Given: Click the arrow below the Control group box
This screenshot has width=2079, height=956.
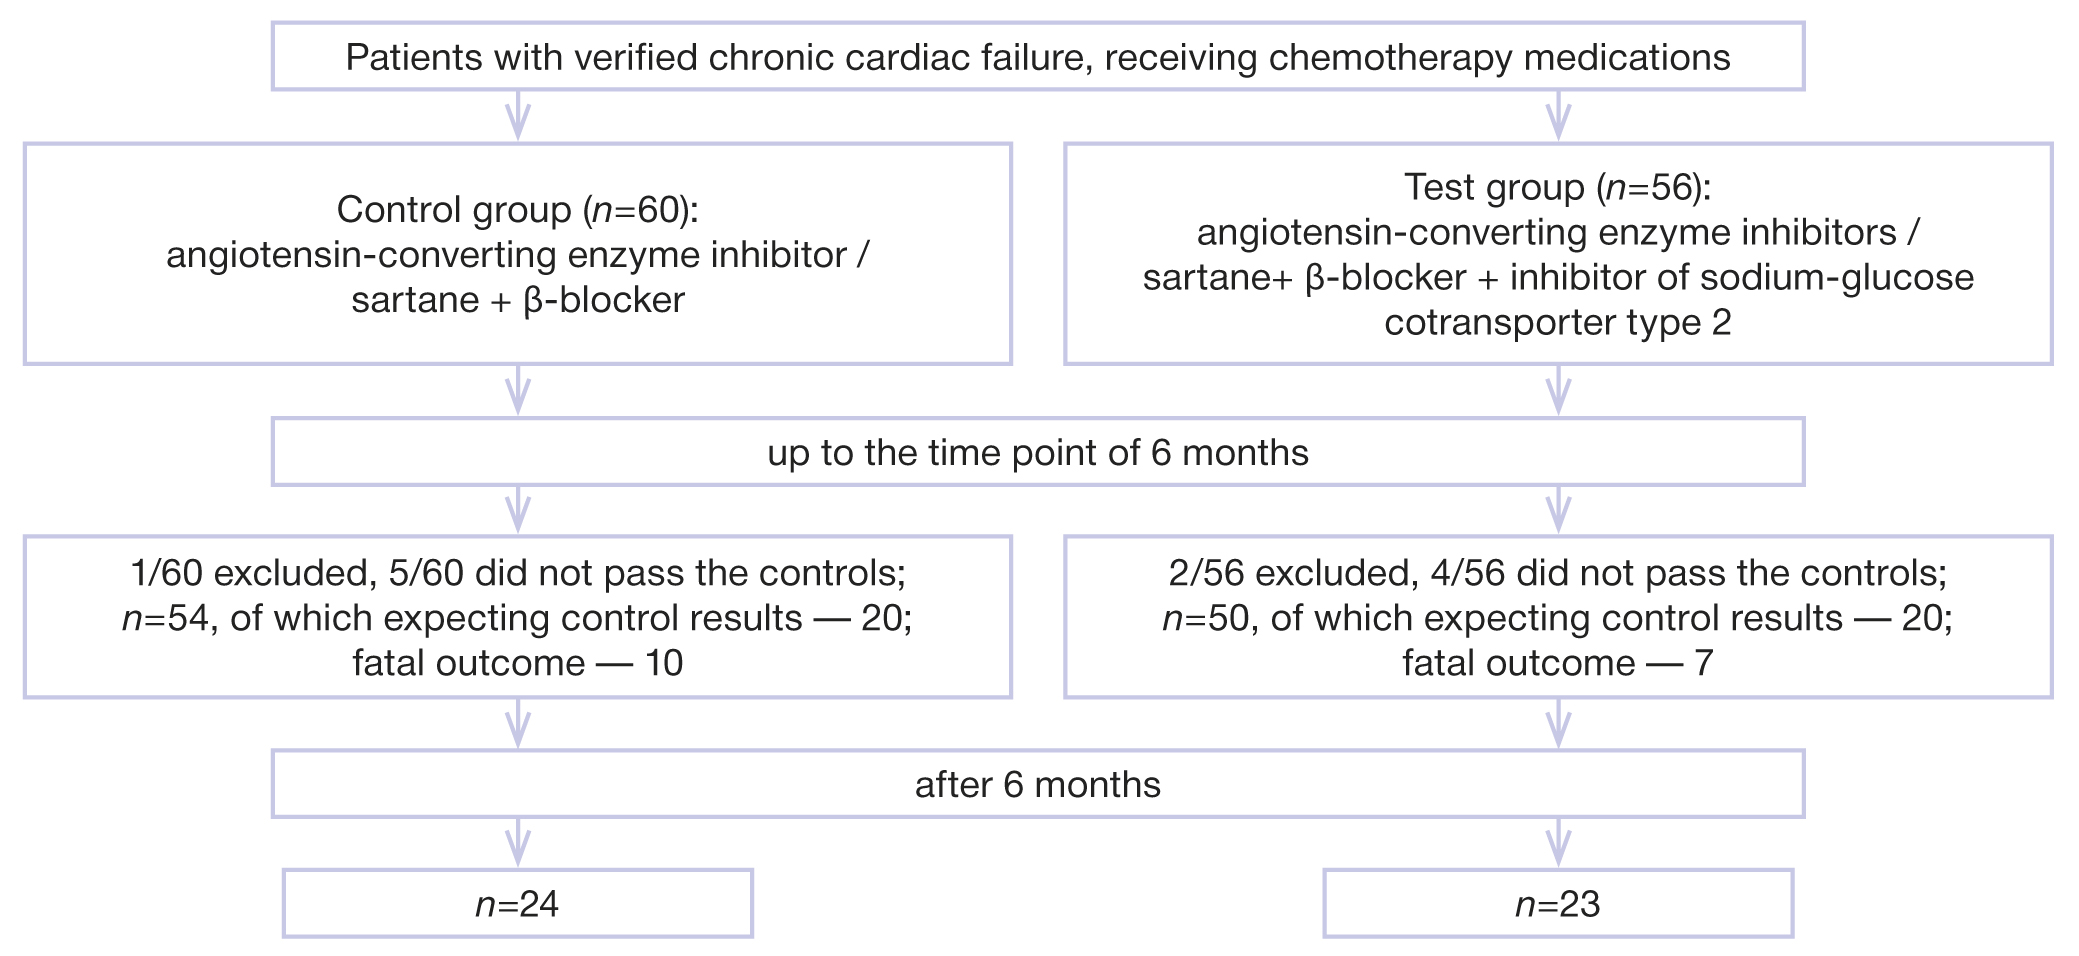Looking at the screenshot, I should point(517,390).
